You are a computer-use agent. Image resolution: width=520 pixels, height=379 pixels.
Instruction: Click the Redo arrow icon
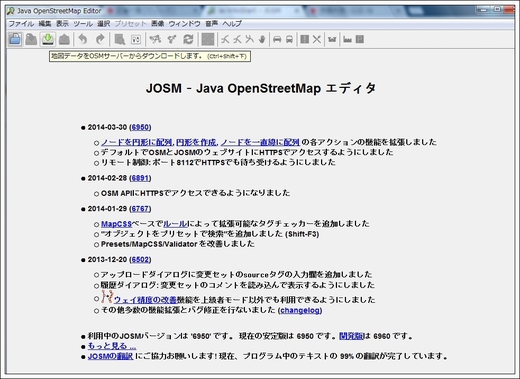100,40
